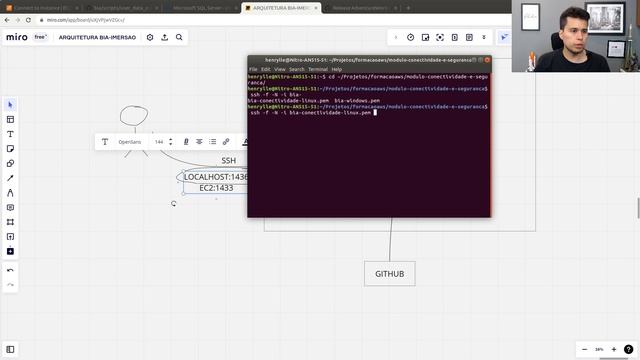Open the presentation mode icon
Screen dimensions: 640x360
coord(455,37)
